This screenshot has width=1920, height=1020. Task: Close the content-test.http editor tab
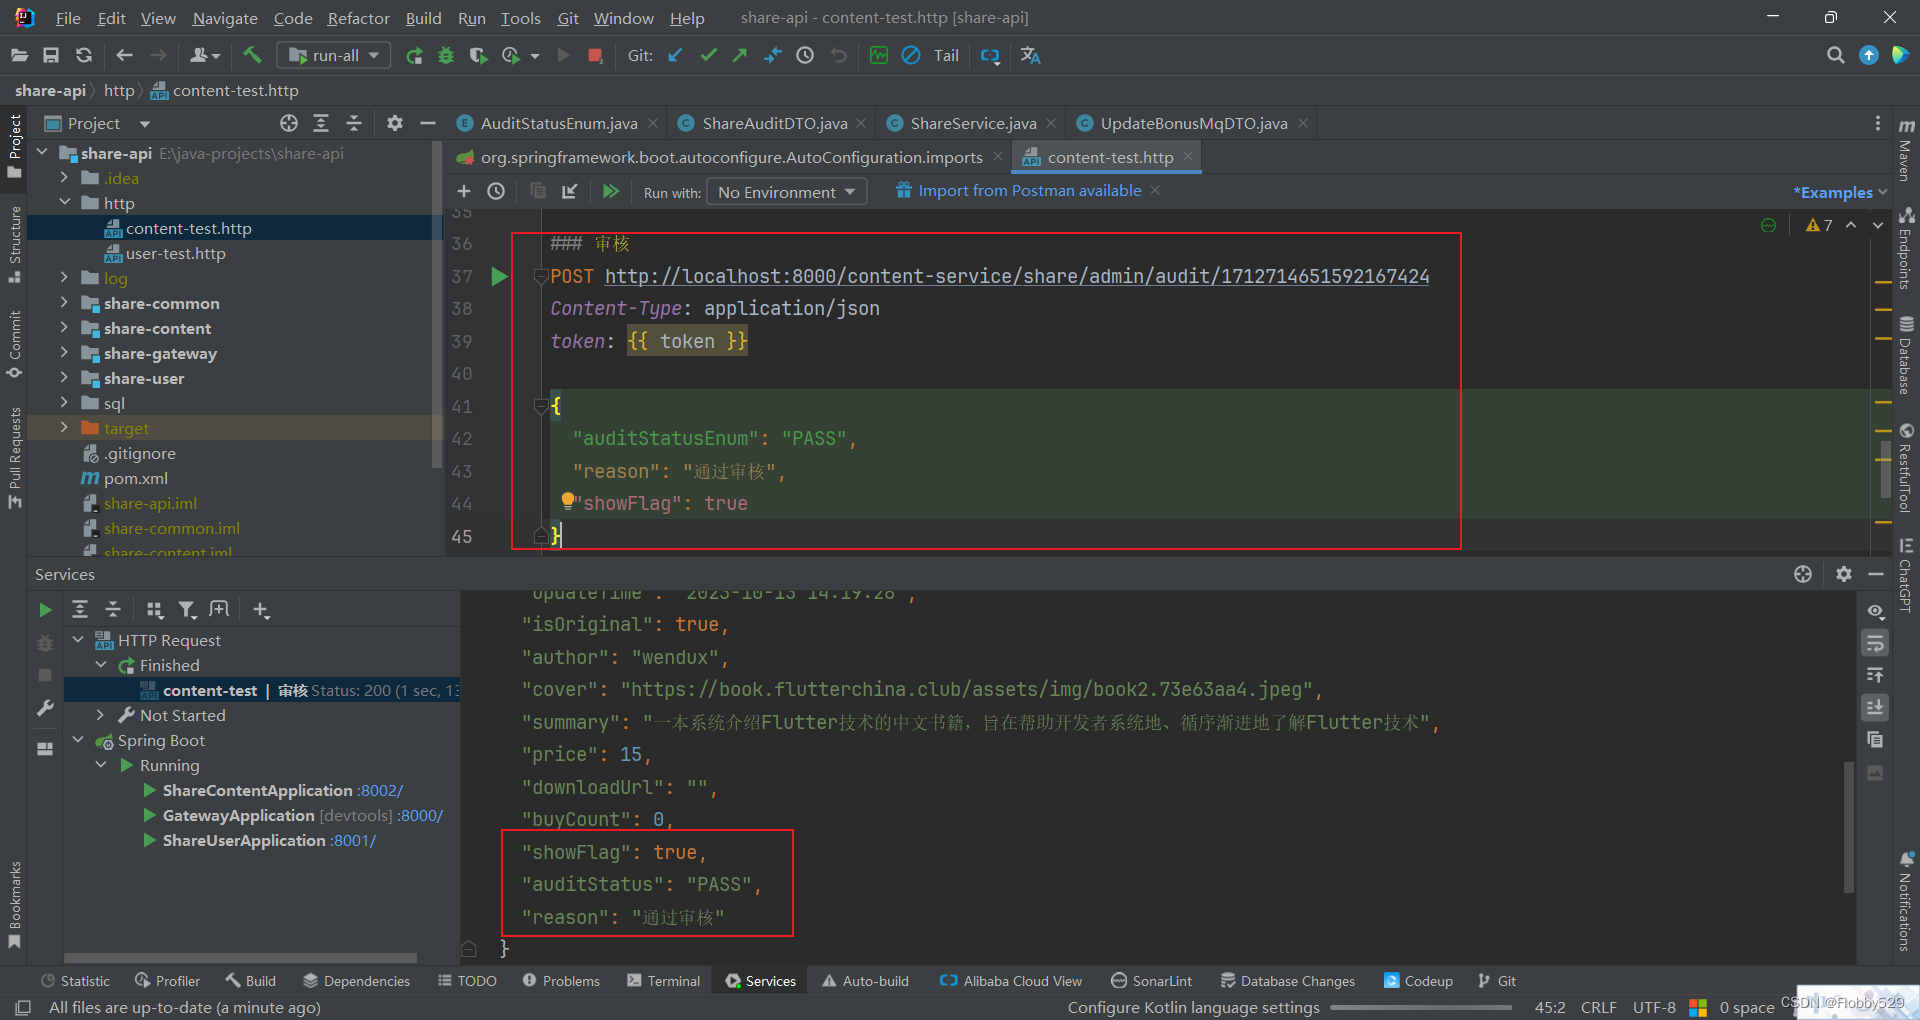(x=1188, y=157)
